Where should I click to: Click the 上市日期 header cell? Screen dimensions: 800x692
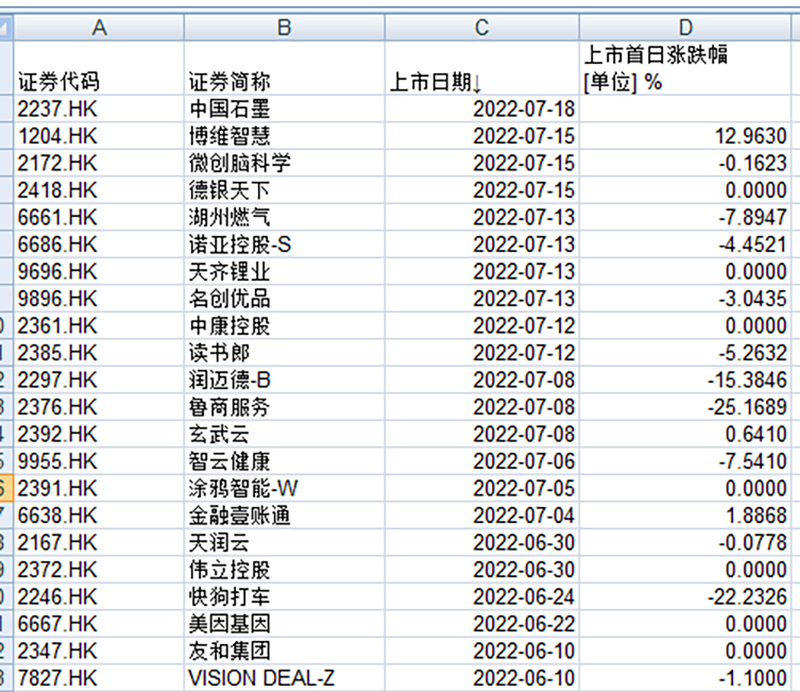(x=482, y=68)
